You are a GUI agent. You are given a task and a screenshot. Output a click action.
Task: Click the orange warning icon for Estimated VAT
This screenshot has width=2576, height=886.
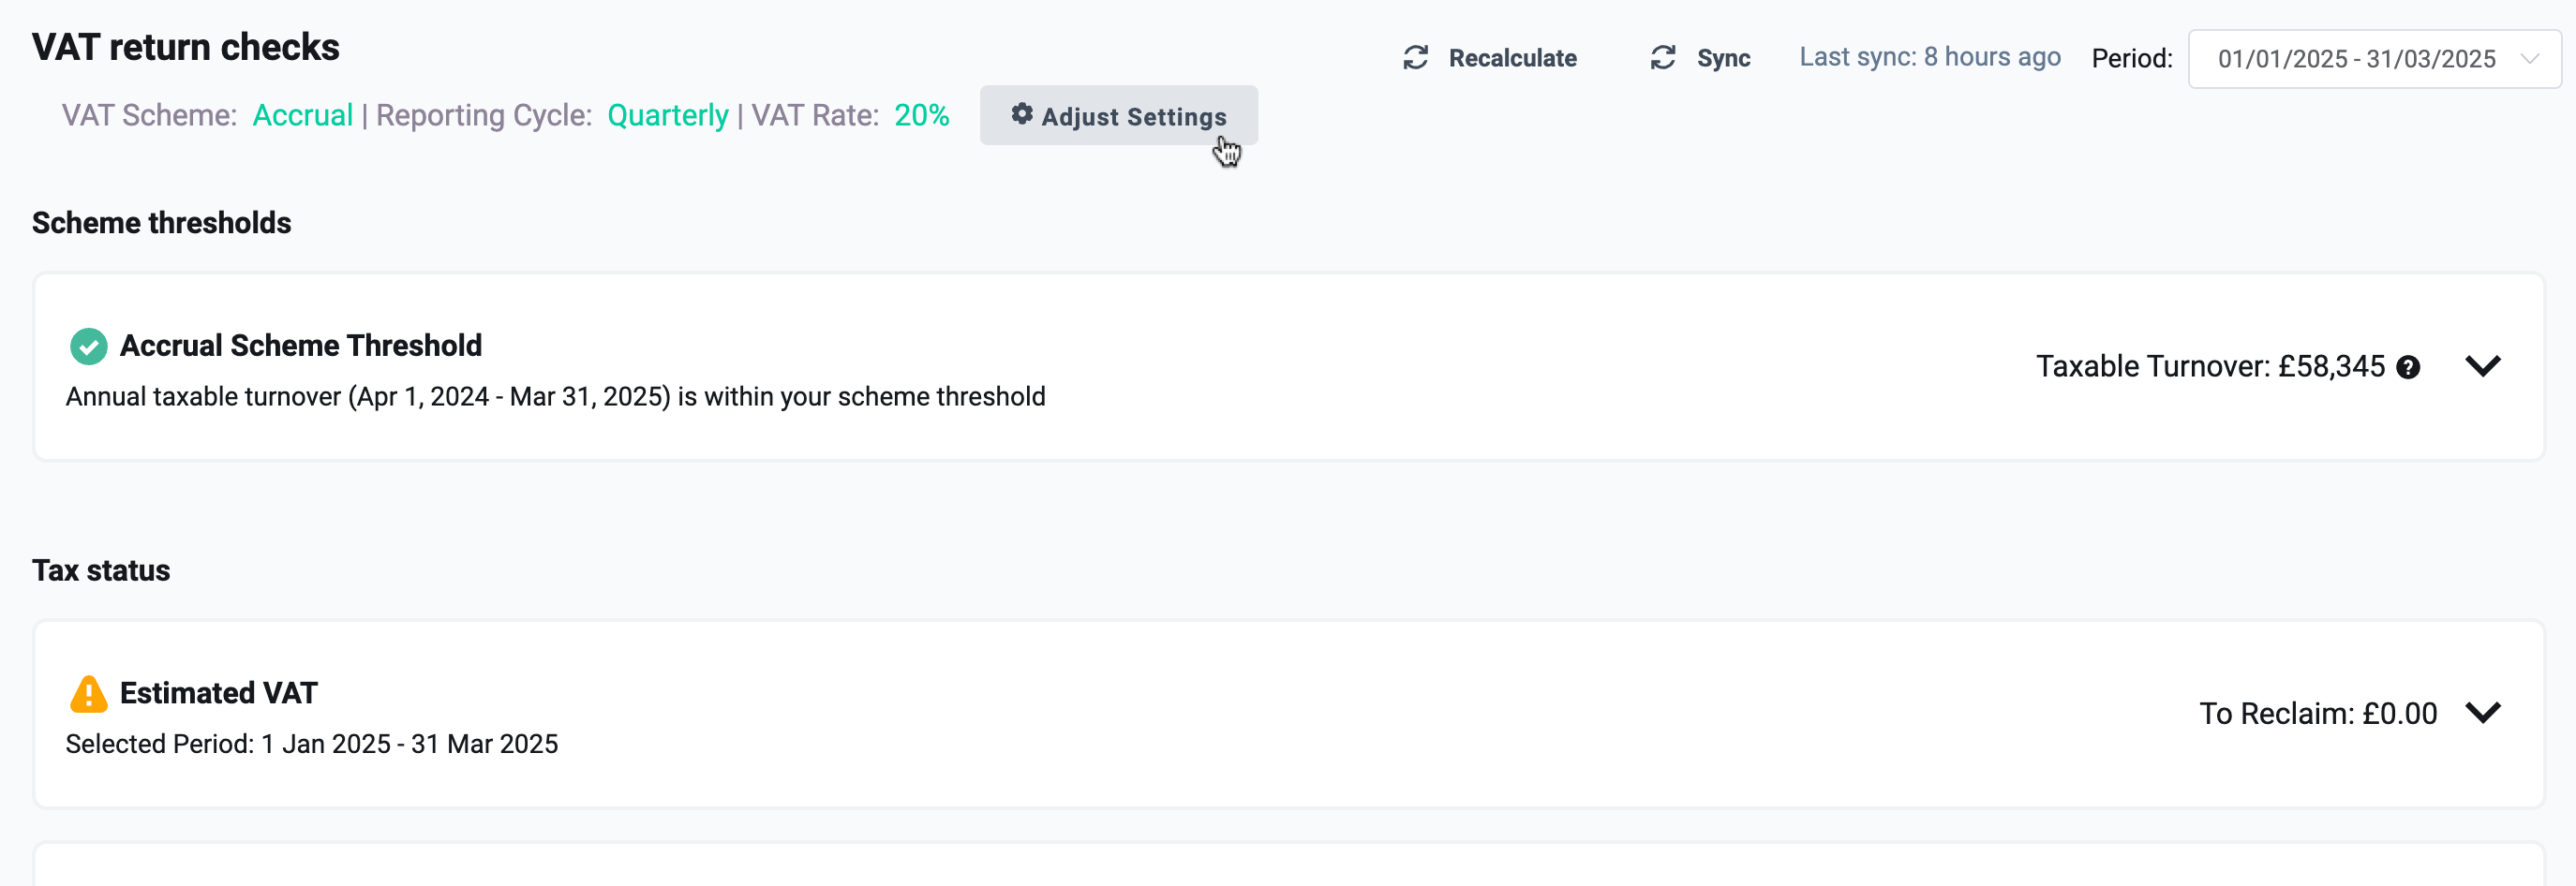pyautogui.click(x=89, y=693)
